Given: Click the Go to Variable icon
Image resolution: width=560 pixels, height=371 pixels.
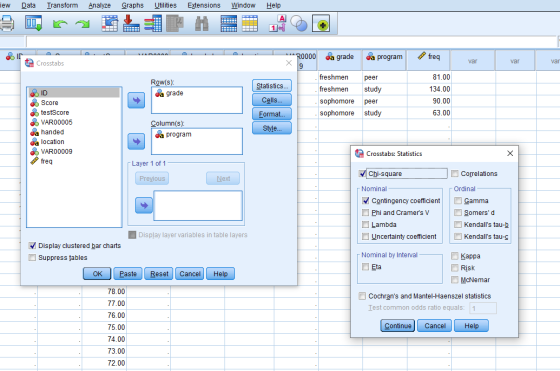Looking at the screenshot, I should 131,24.
